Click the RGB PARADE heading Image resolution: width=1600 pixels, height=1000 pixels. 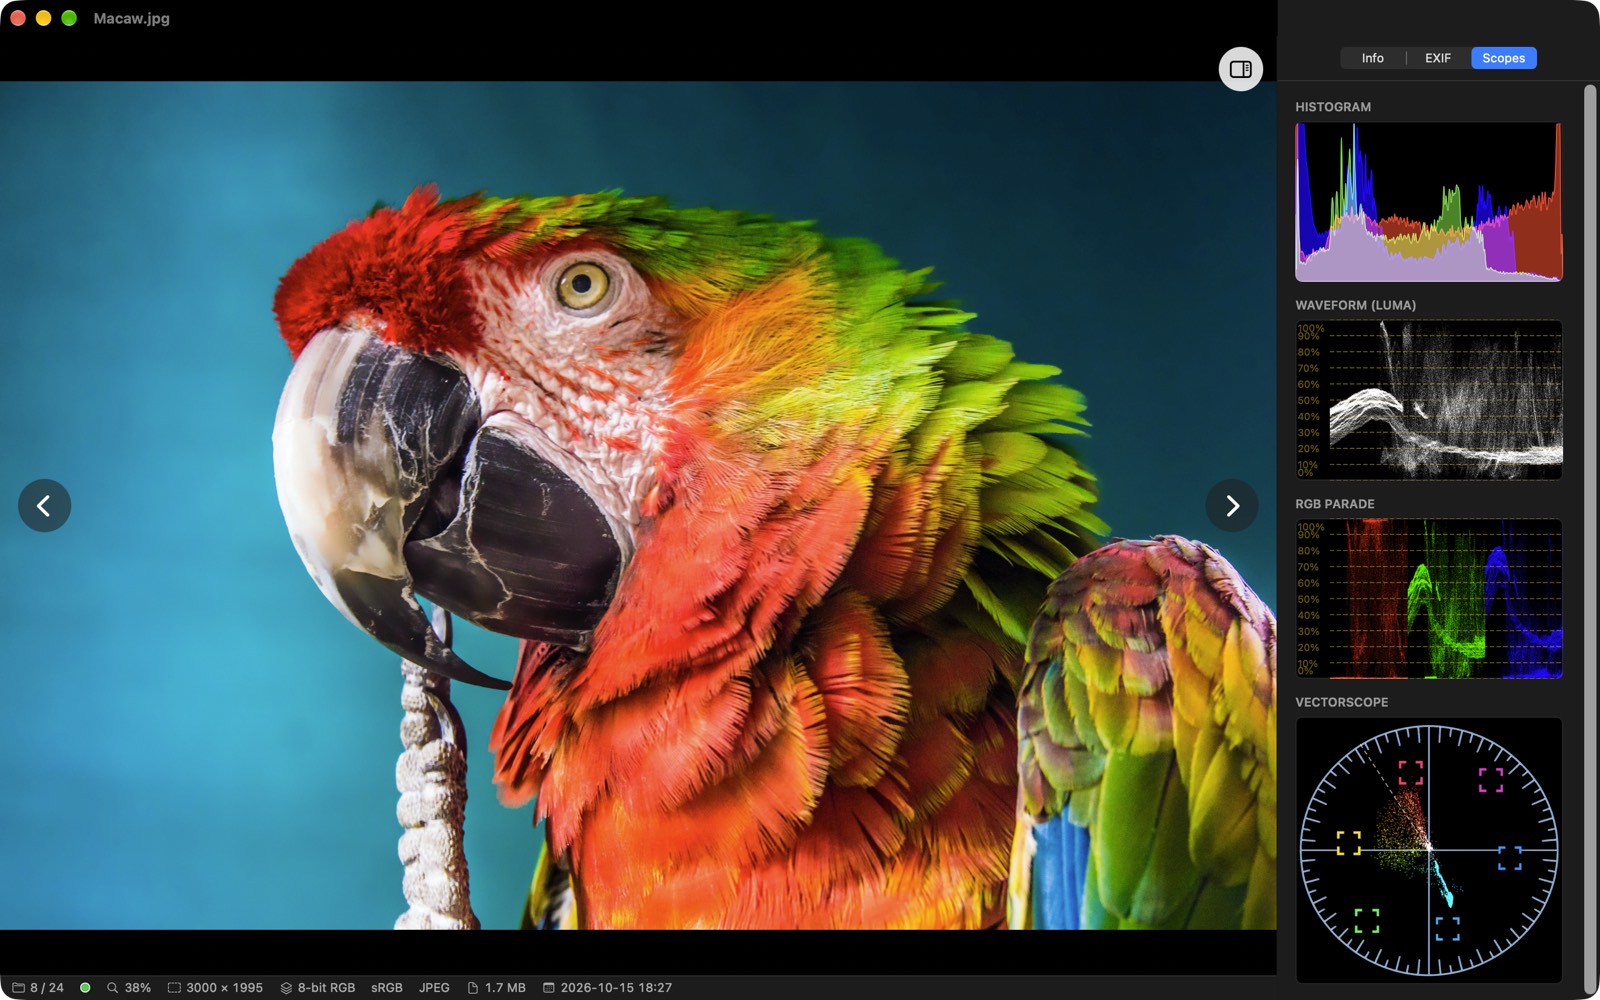1335,504
